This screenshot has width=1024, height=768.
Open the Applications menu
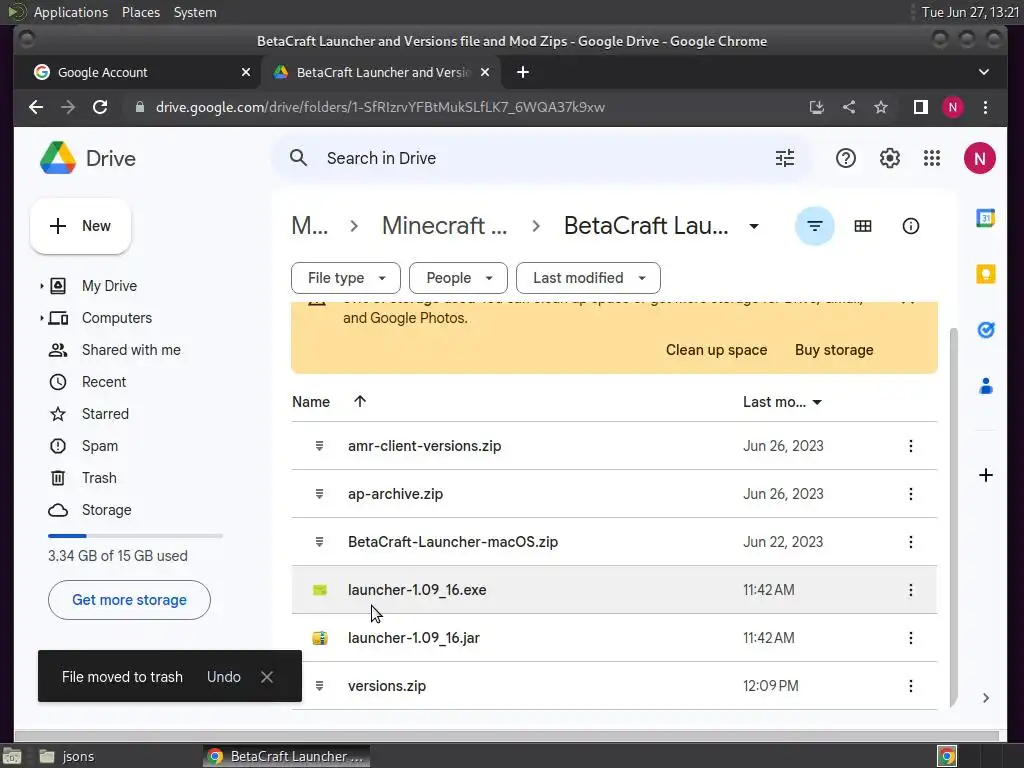pos(71,12)
